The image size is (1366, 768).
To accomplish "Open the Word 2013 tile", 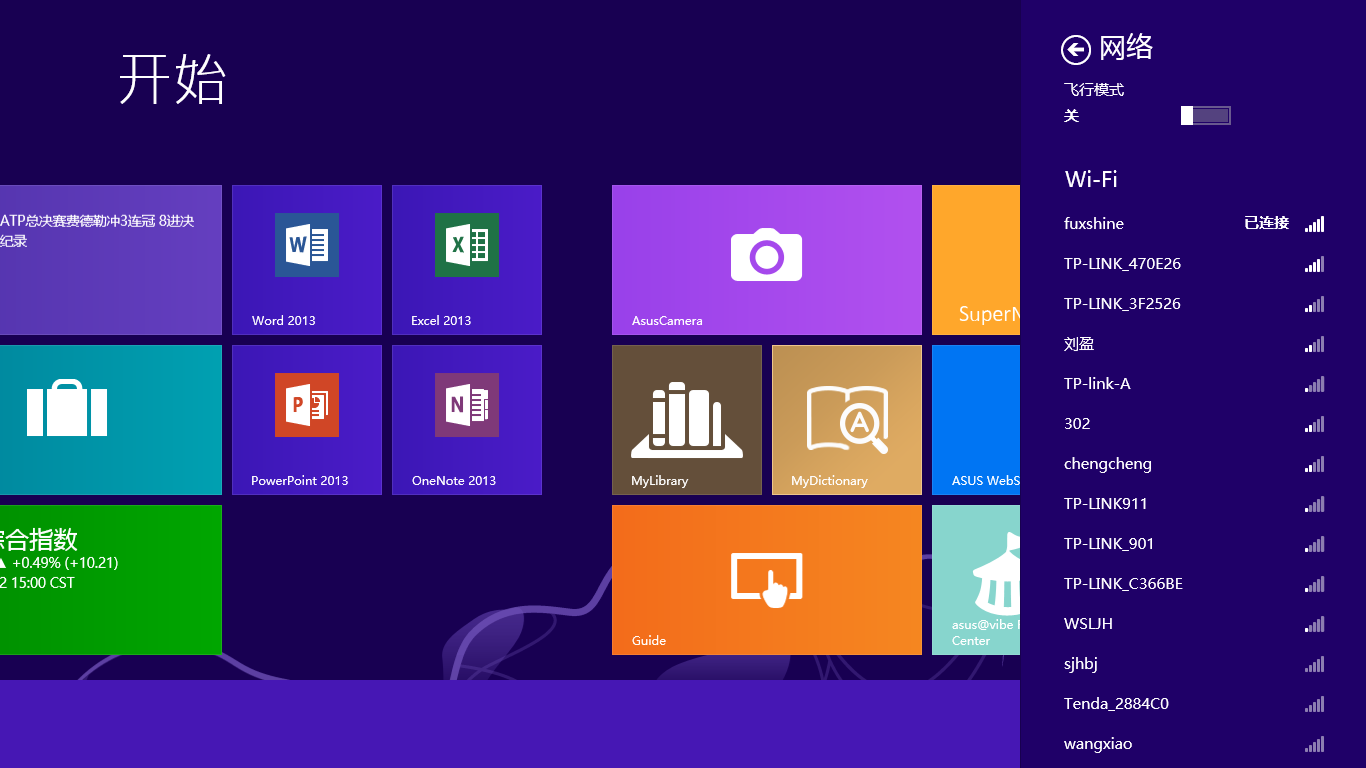I will coord(306,259).
